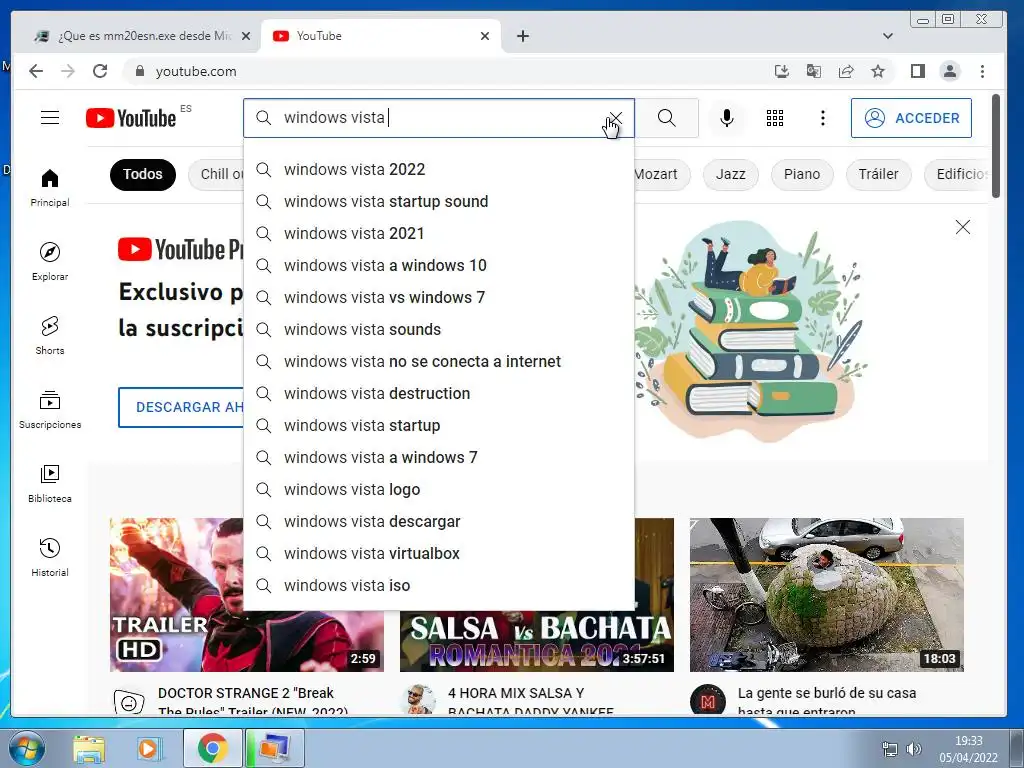Select the Tráiler filter chip
The image size is (1024, 768).
click(x=878, y=174)
